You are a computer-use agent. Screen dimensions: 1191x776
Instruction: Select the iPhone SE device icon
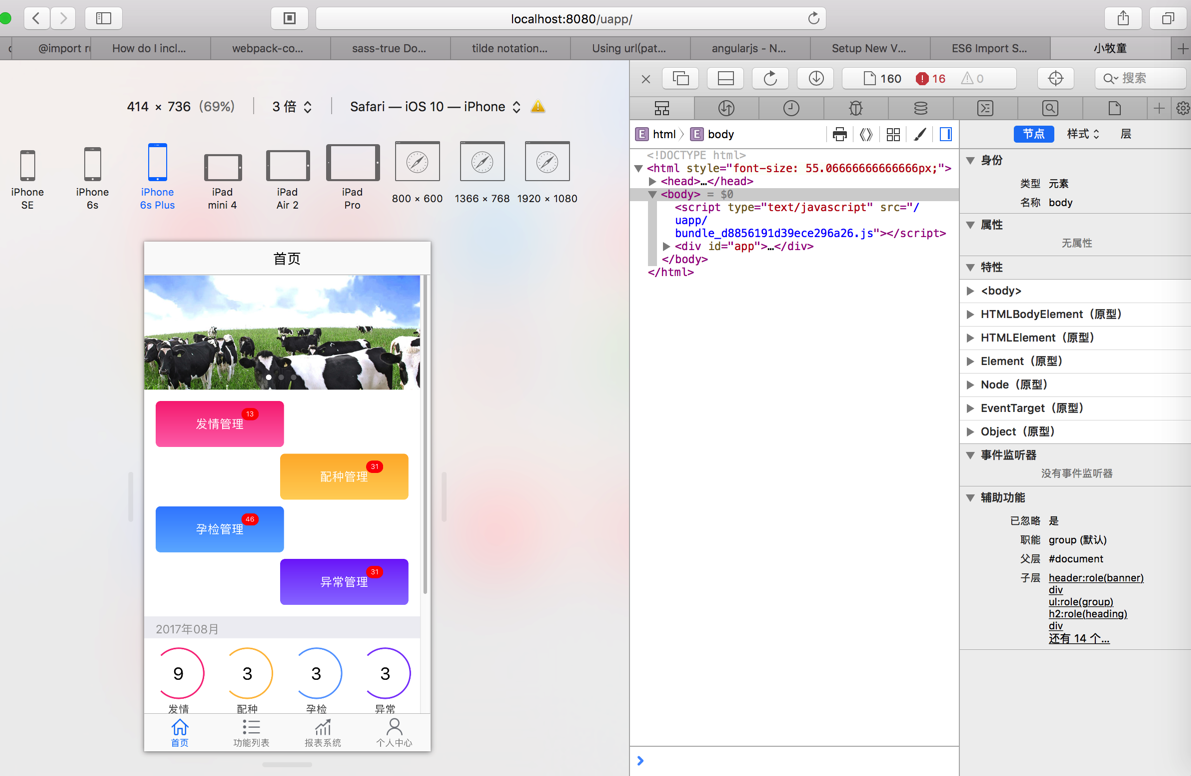(27, 165)
